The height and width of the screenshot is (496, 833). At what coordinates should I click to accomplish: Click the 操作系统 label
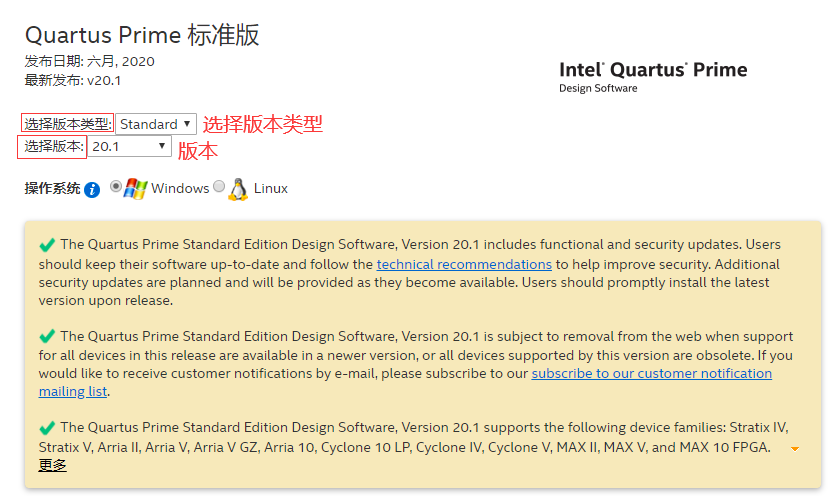pos(52,189)
